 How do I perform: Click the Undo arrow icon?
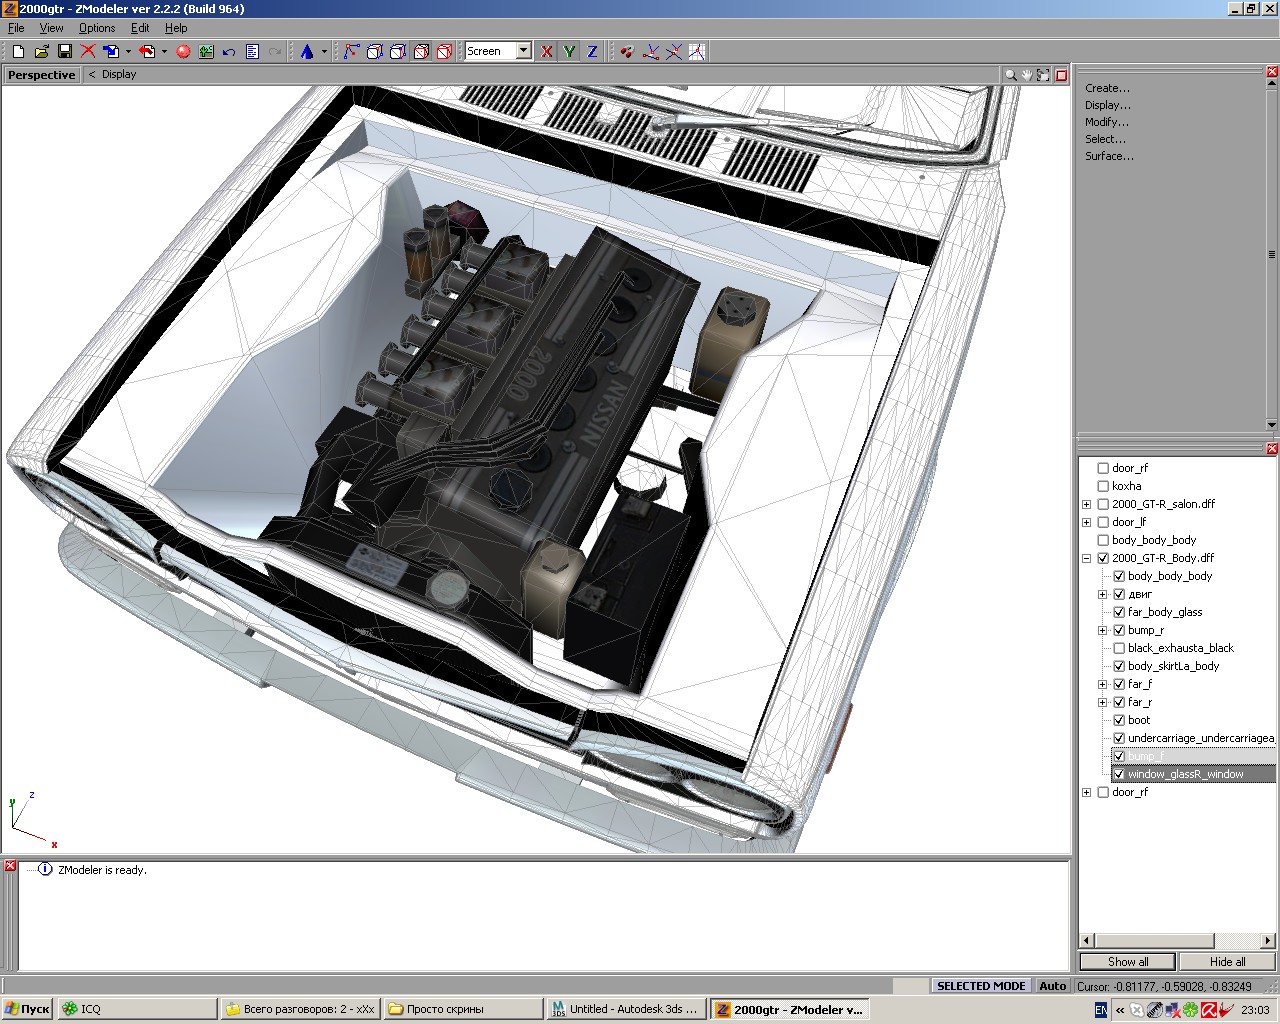tap(229, 51)
